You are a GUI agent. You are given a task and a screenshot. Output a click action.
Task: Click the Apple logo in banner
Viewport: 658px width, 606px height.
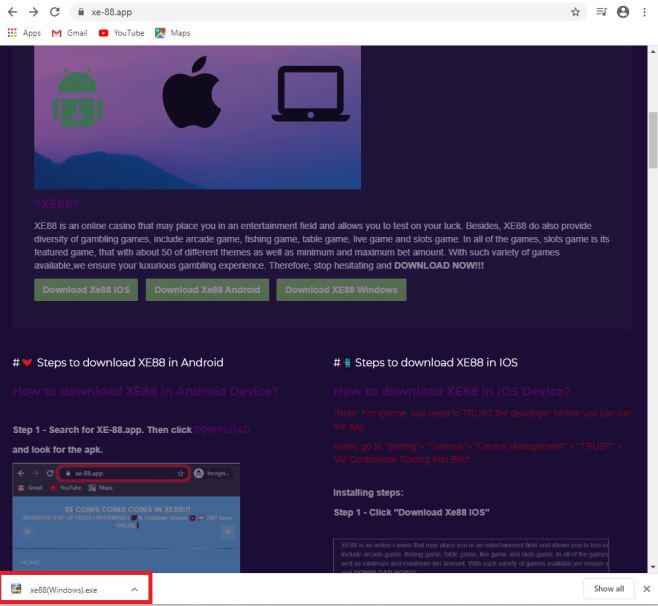click(192, 93)
